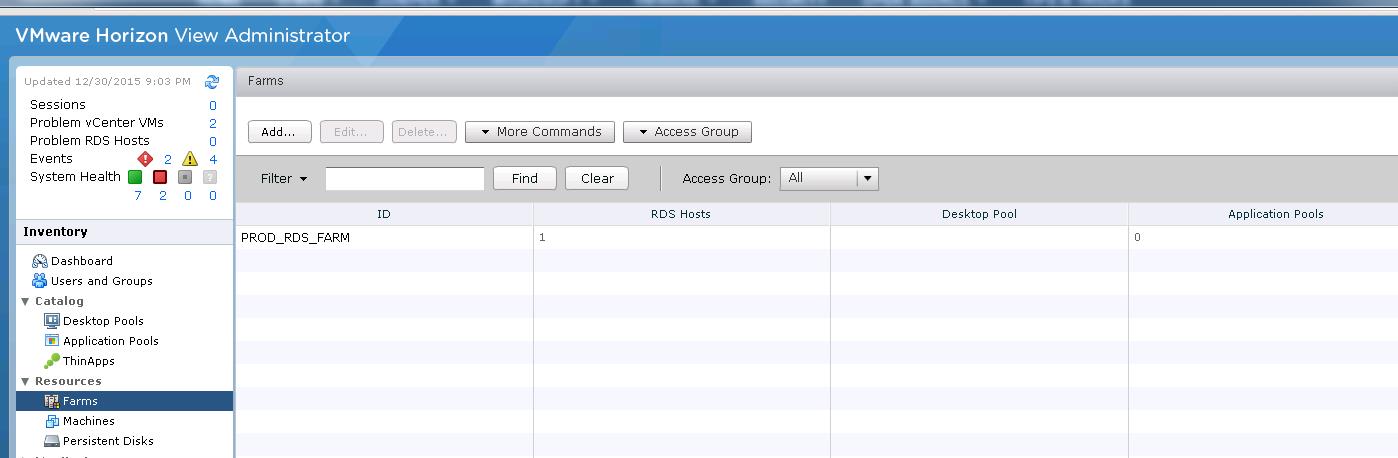Click the green System Health status square
Screen dimensions: 1398x458
(x=134, y=177)
